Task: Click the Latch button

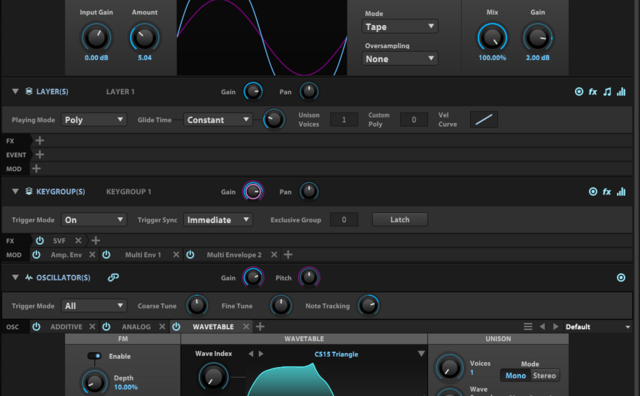Action: (x=400, y=220)
